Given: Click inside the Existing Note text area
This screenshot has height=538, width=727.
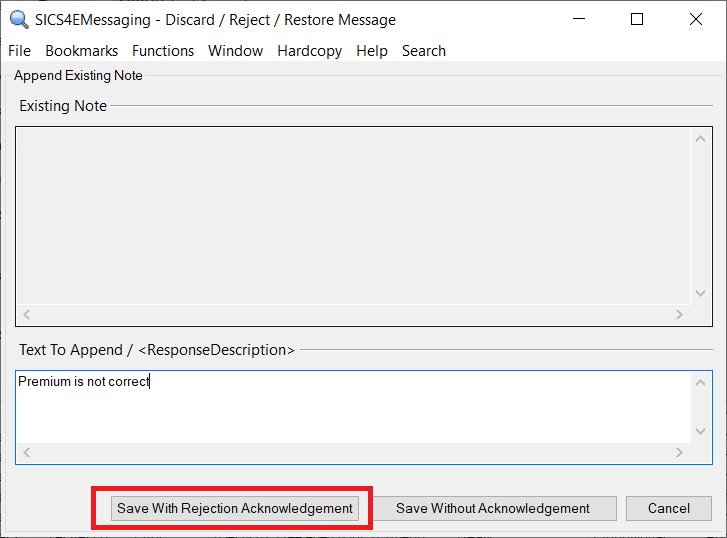Looking at the screenshot, I should tap(350, 215).
